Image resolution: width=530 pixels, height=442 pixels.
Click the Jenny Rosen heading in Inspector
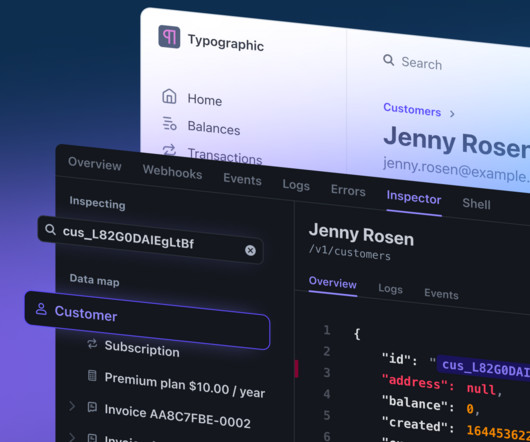pos(361,234)
